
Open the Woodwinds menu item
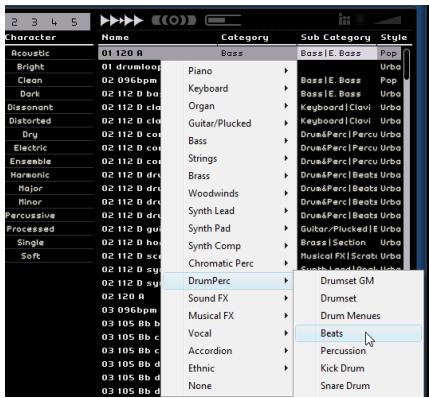tap(228, 193)
